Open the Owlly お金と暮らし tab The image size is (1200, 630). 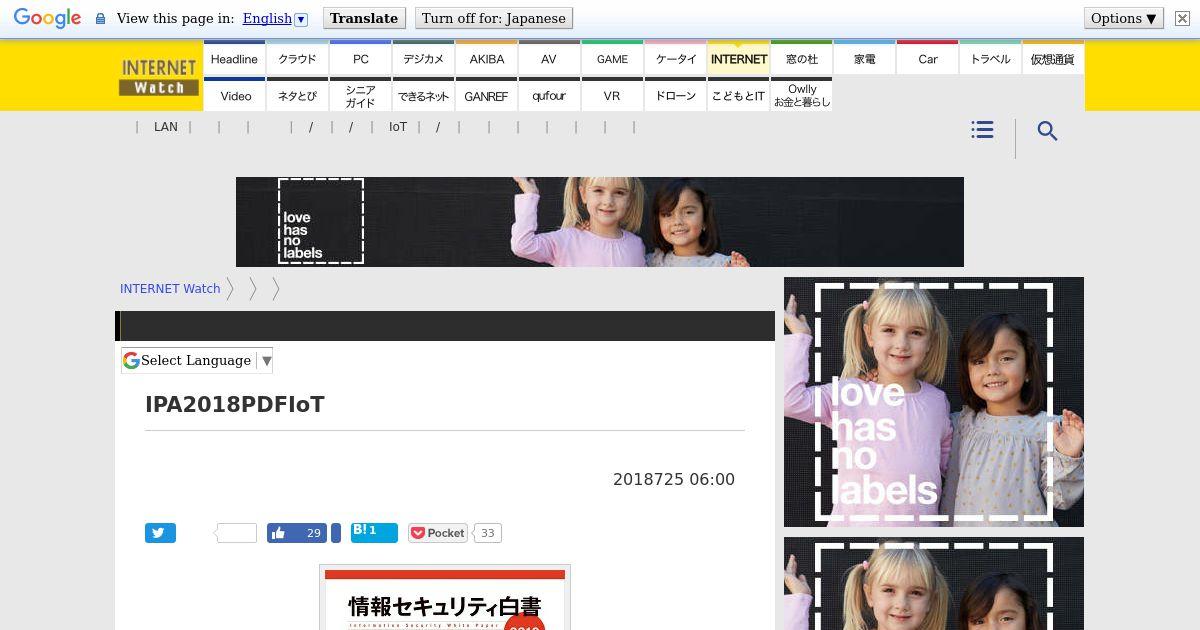pyautogui.click(x=801, y=95)
